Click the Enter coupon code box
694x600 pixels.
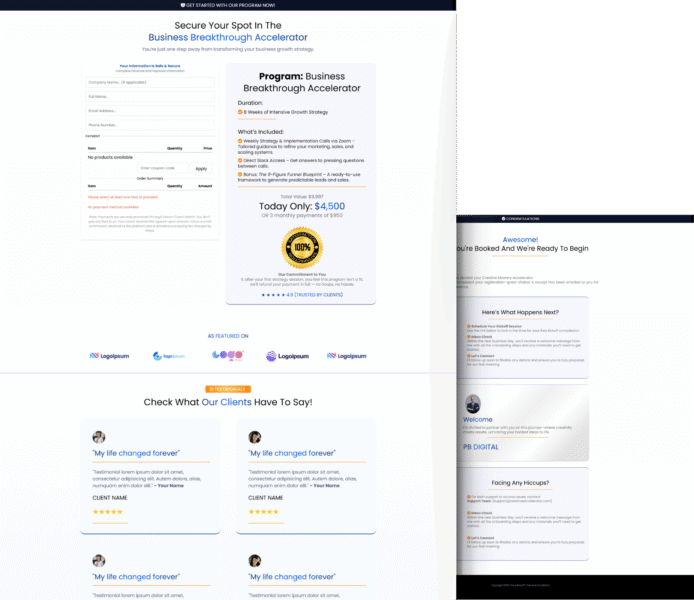point(163,168)
